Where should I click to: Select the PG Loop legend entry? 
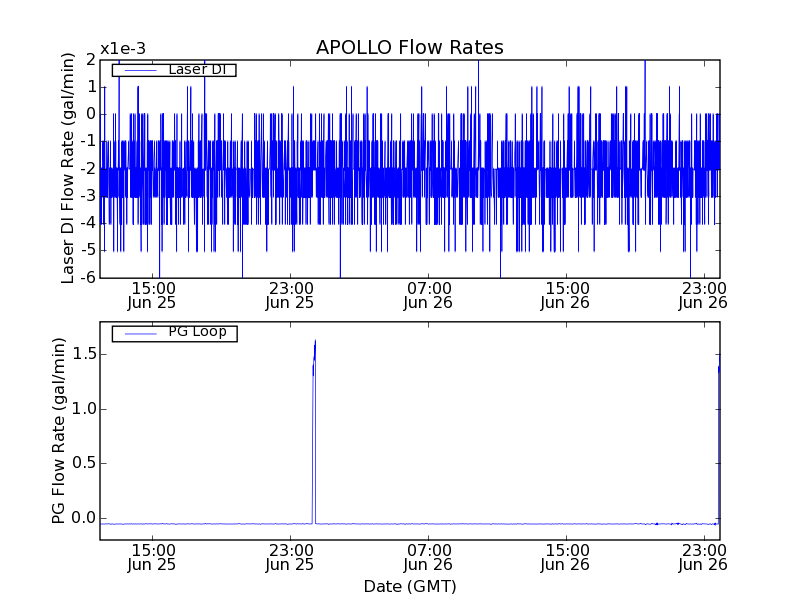coord(174,333)
